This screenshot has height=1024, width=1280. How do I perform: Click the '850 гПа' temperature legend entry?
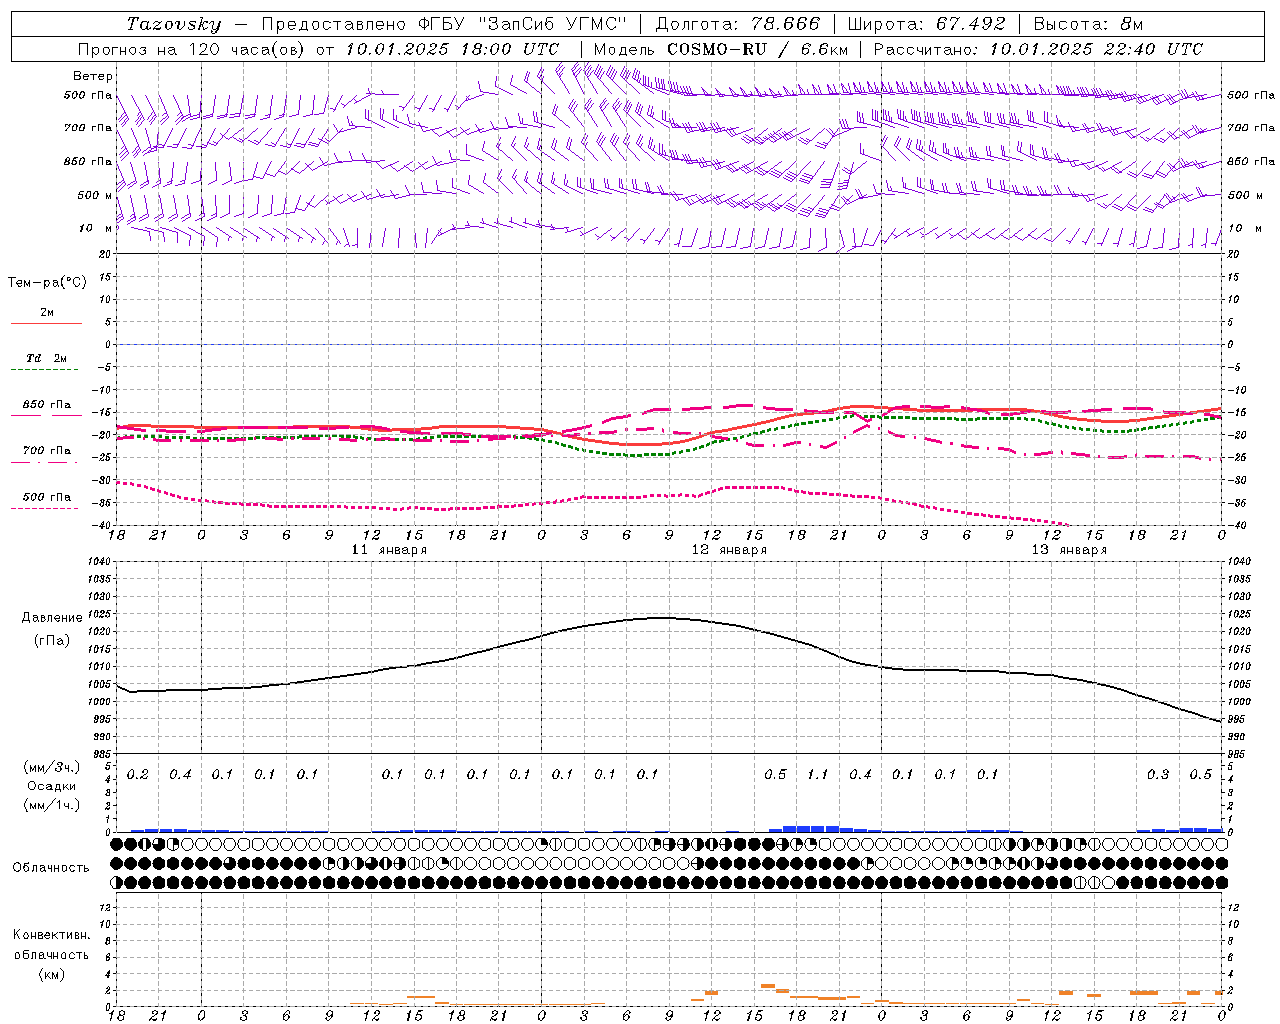[x=47, y=405]
